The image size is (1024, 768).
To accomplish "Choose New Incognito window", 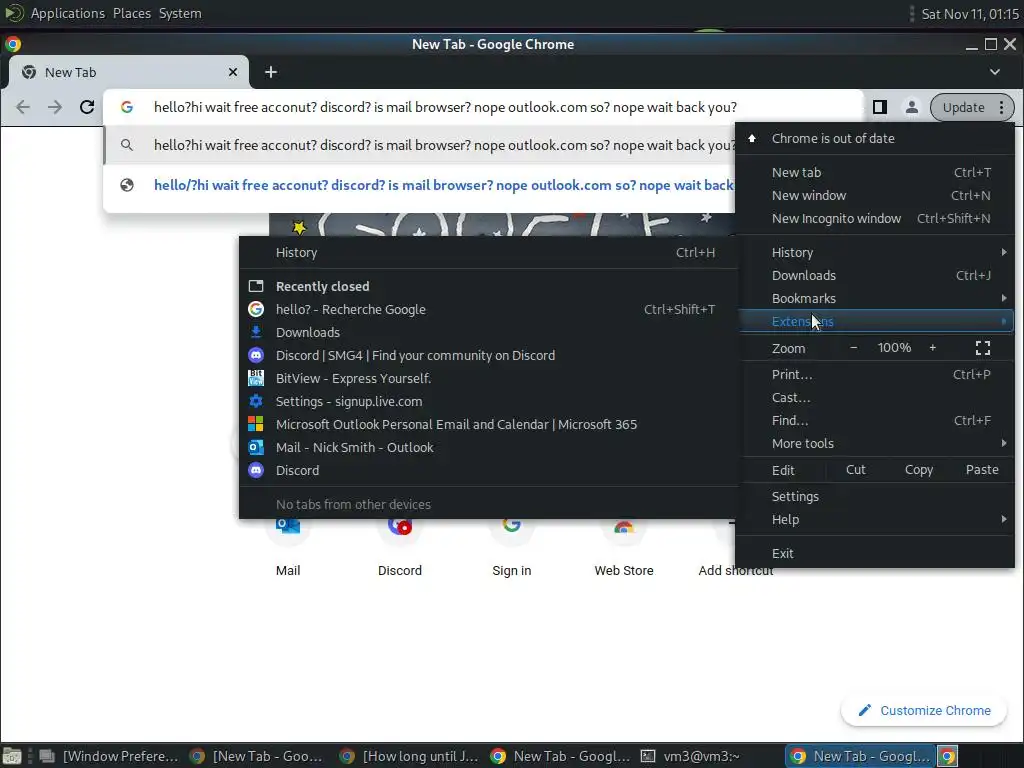I will point(875,219).
